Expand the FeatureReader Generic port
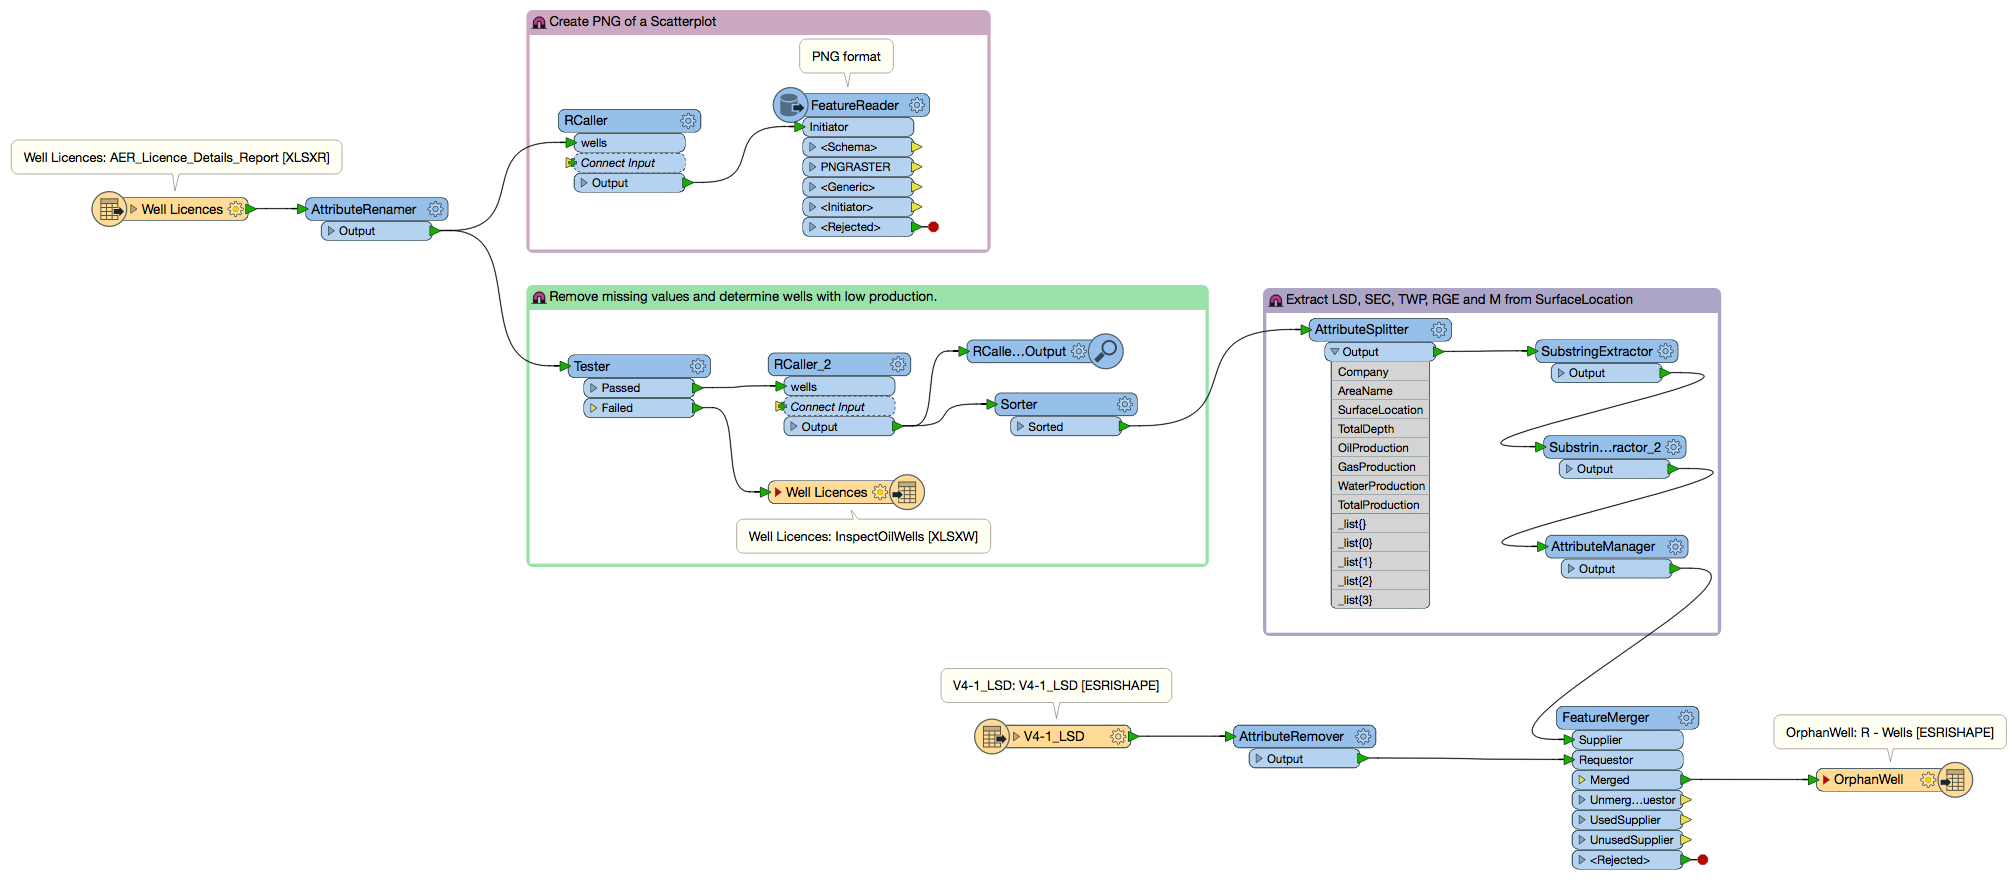The width and height of the screenshot is (2016, 888). tap(813, 187)
